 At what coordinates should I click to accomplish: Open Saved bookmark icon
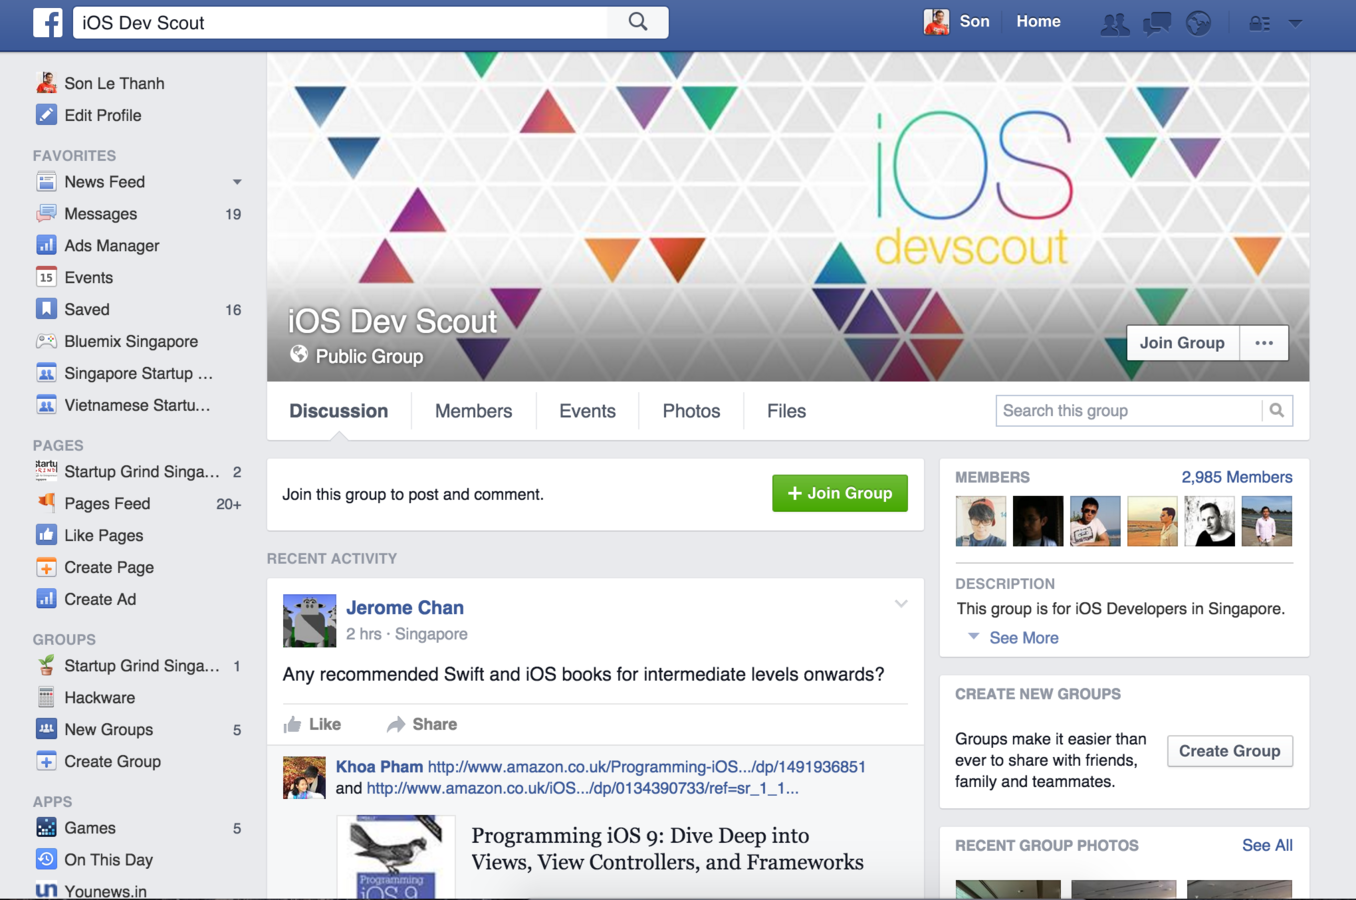(46, 310)
